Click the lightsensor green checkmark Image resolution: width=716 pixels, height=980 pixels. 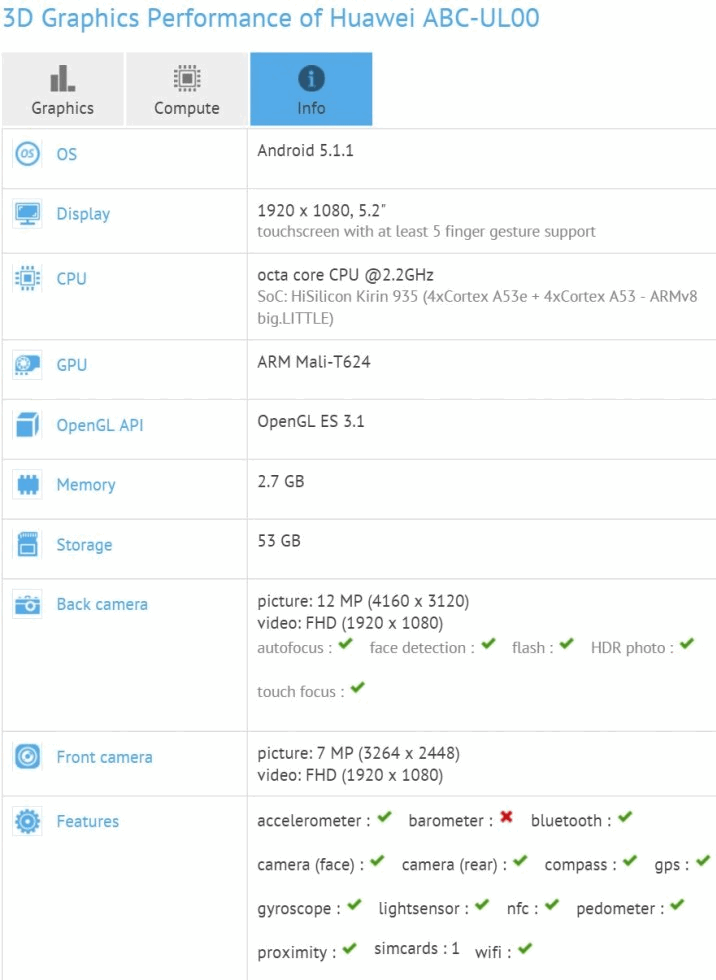point(482,905)
